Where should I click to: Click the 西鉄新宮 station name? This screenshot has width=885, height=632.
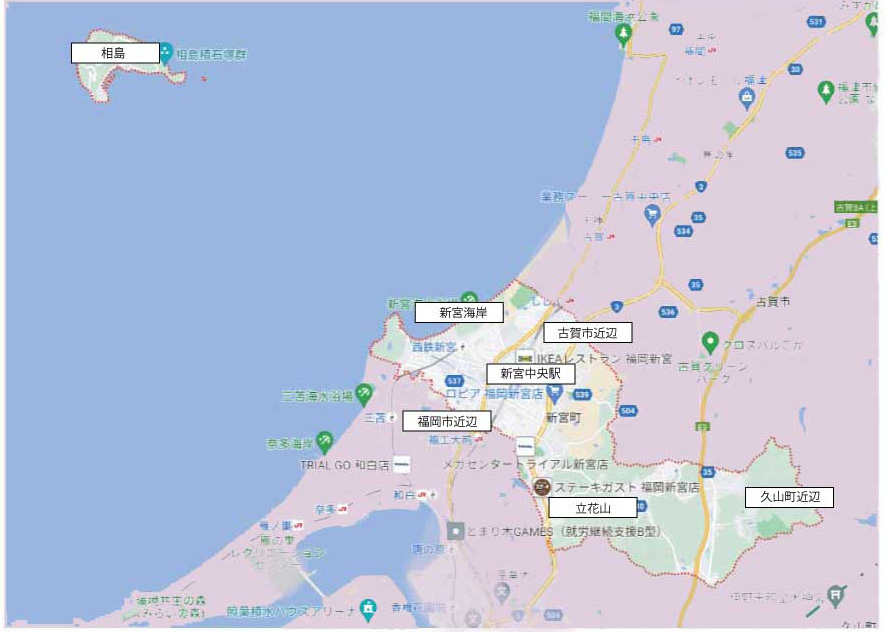(x=433, y=347)
